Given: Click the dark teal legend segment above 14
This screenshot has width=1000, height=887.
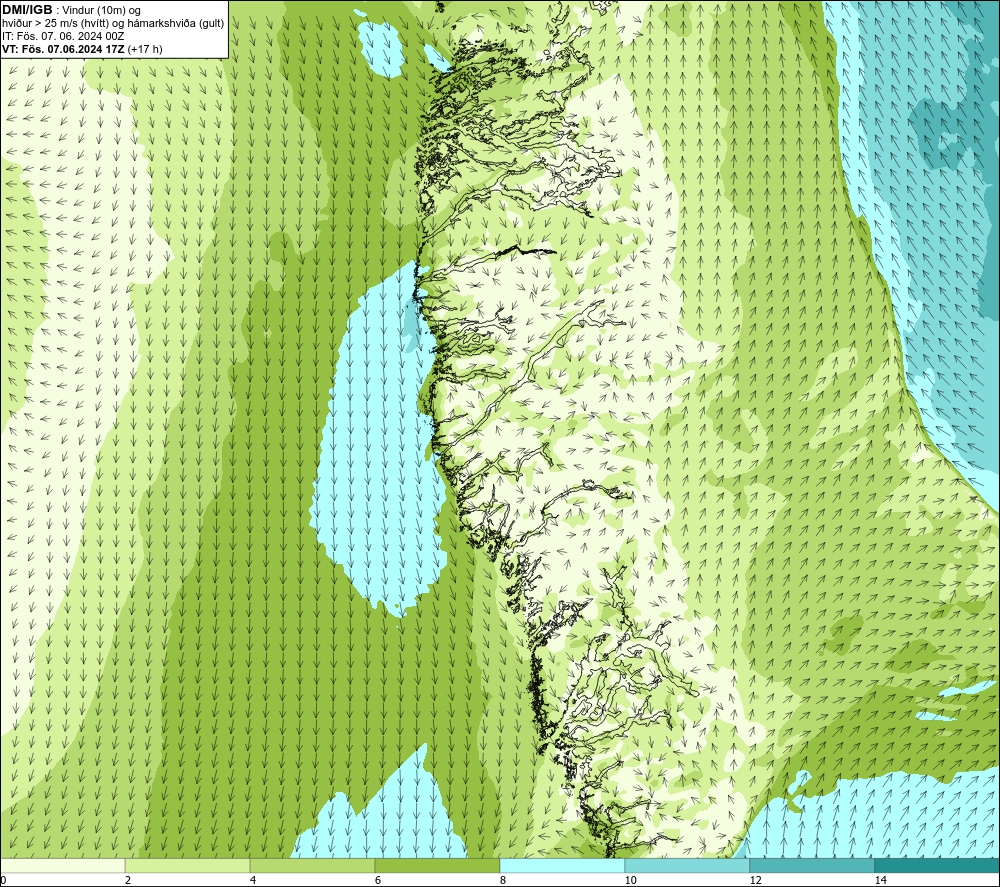Looking at the screenshot, I should coord(938,866).
